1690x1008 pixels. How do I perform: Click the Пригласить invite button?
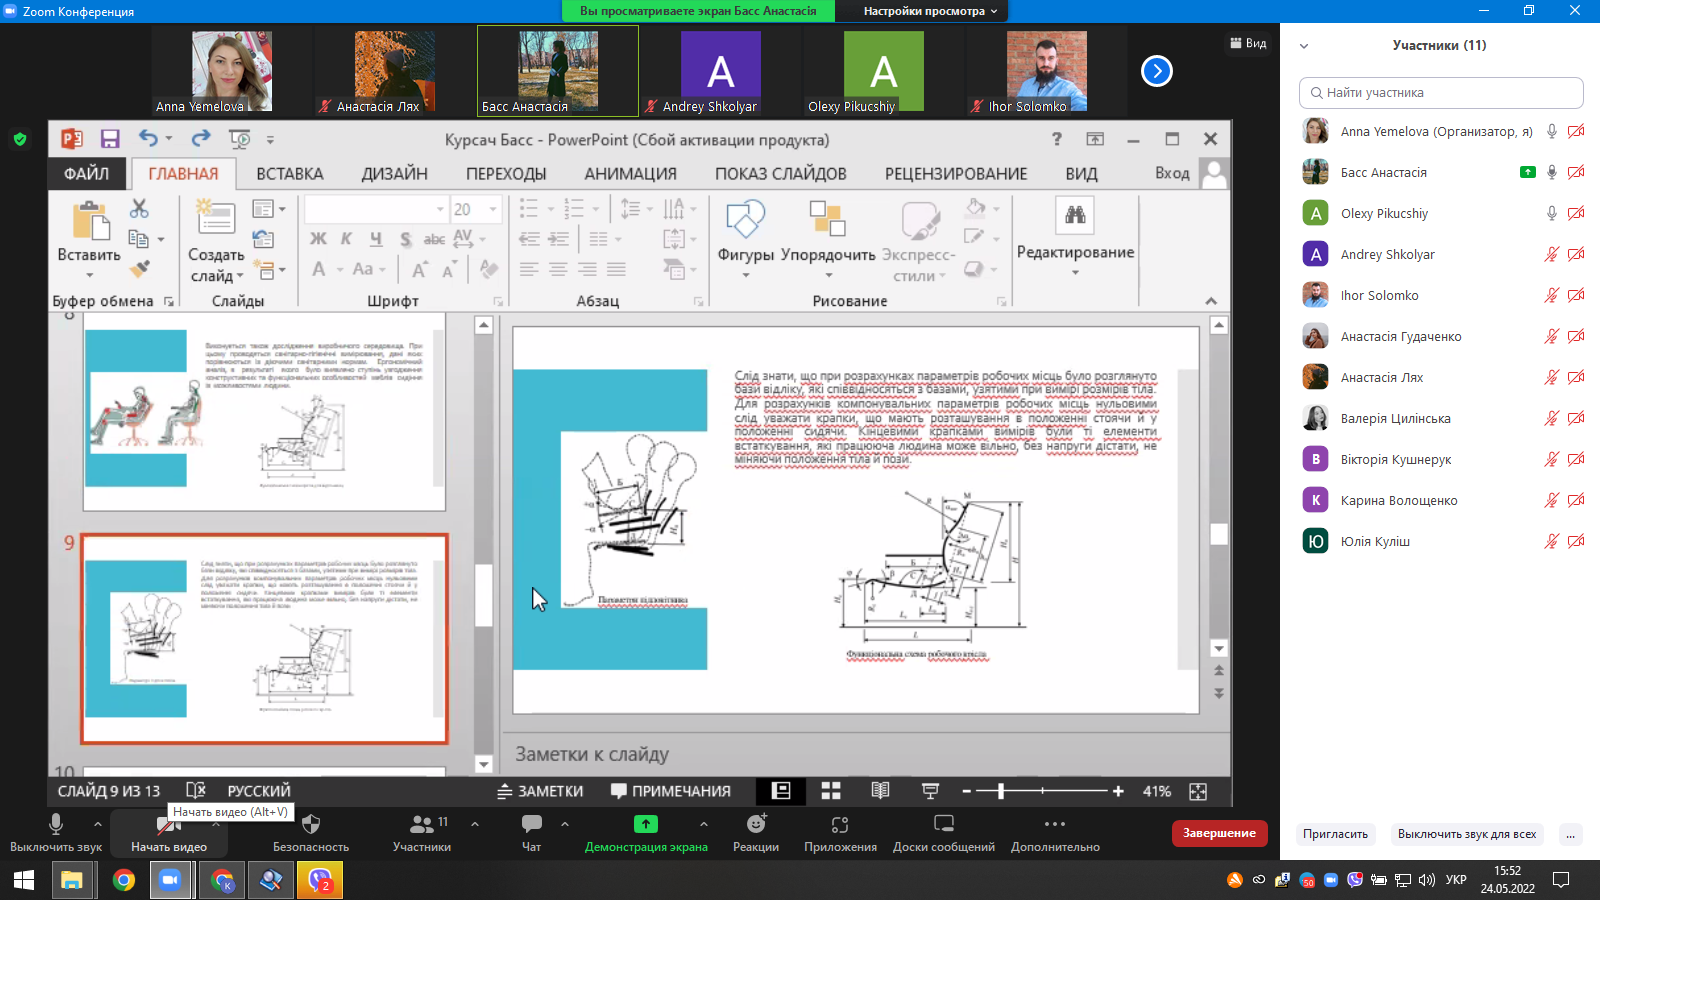tap(1335, 834)
